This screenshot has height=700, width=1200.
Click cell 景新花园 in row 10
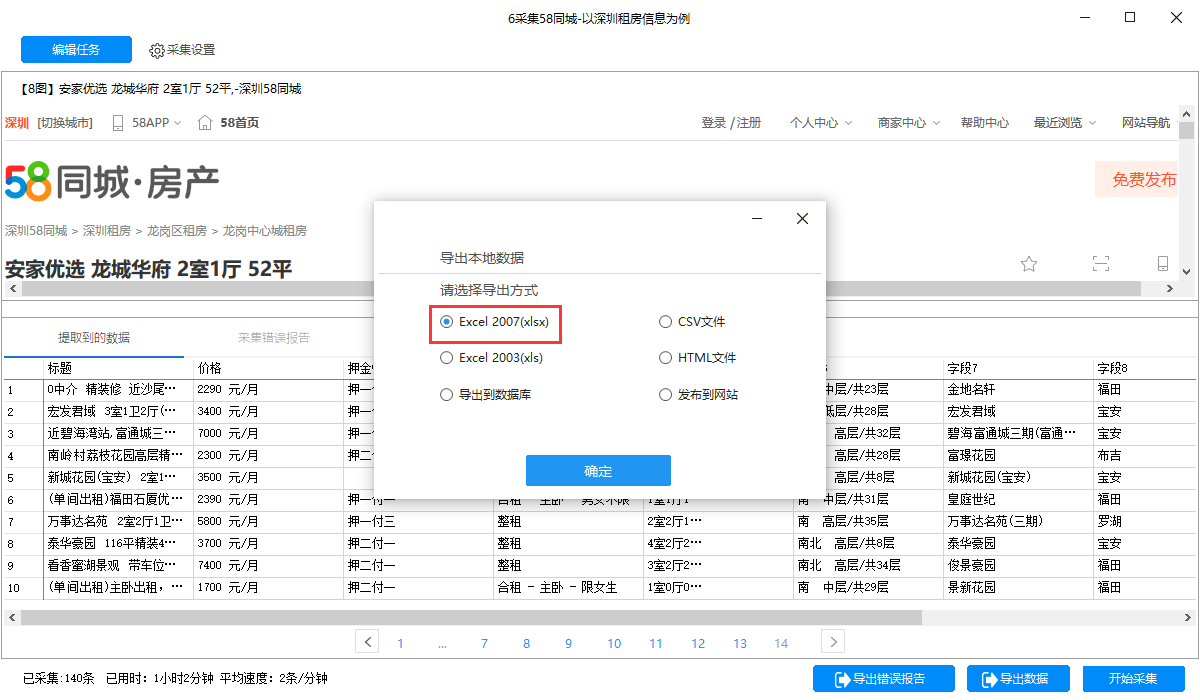click(x=1018, y=587)
